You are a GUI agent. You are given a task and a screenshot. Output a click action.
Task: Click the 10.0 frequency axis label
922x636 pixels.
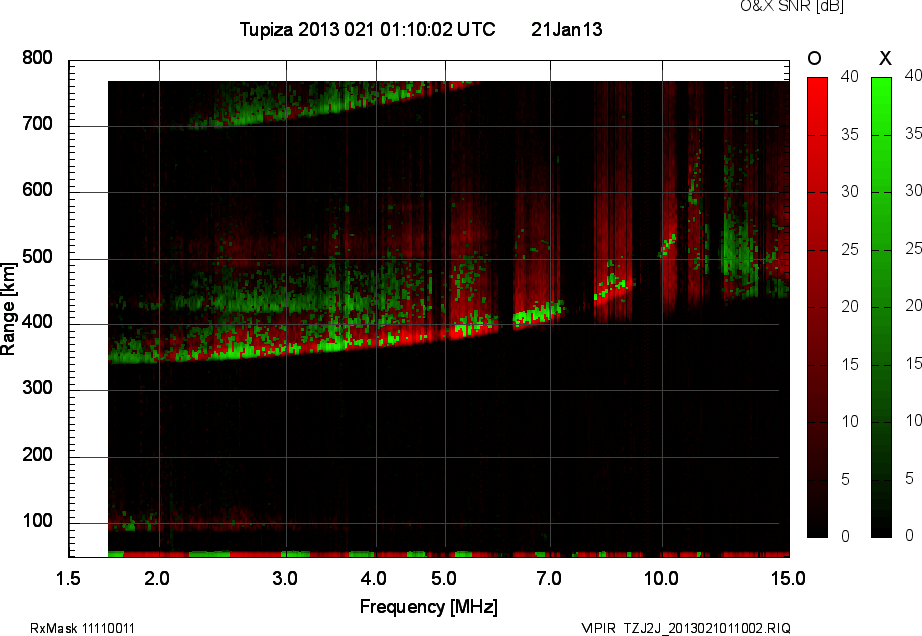pos(661,578)
